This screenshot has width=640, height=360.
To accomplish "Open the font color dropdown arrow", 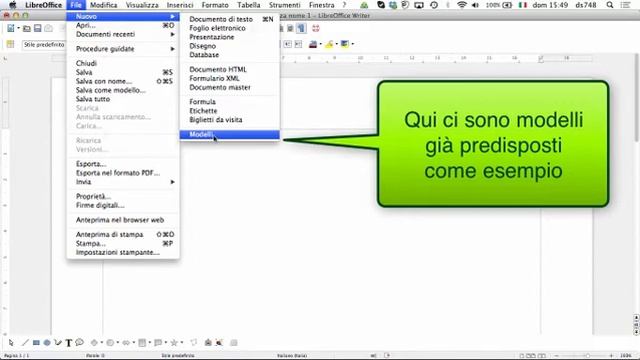I will 320,44.
